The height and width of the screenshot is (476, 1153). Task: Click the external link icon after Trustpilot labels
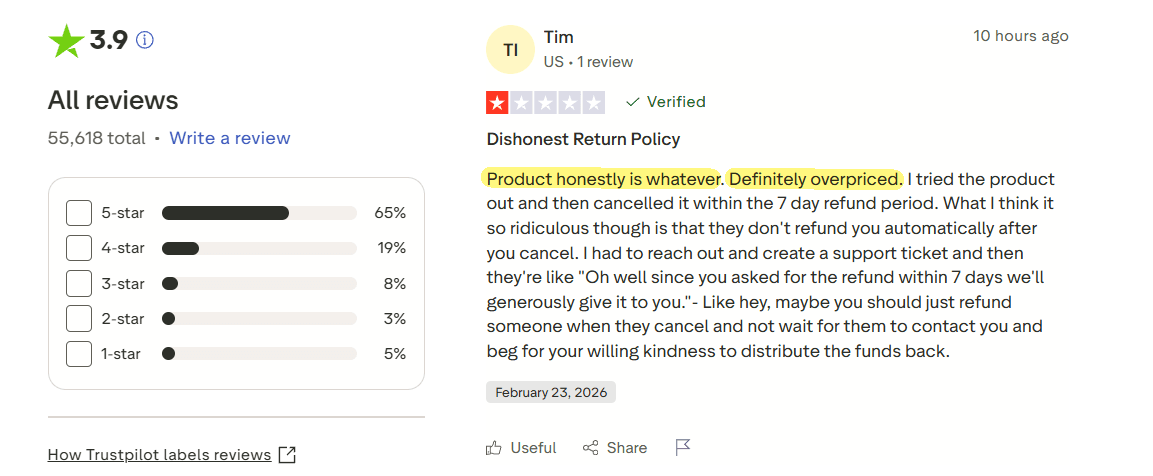(288, 455)
